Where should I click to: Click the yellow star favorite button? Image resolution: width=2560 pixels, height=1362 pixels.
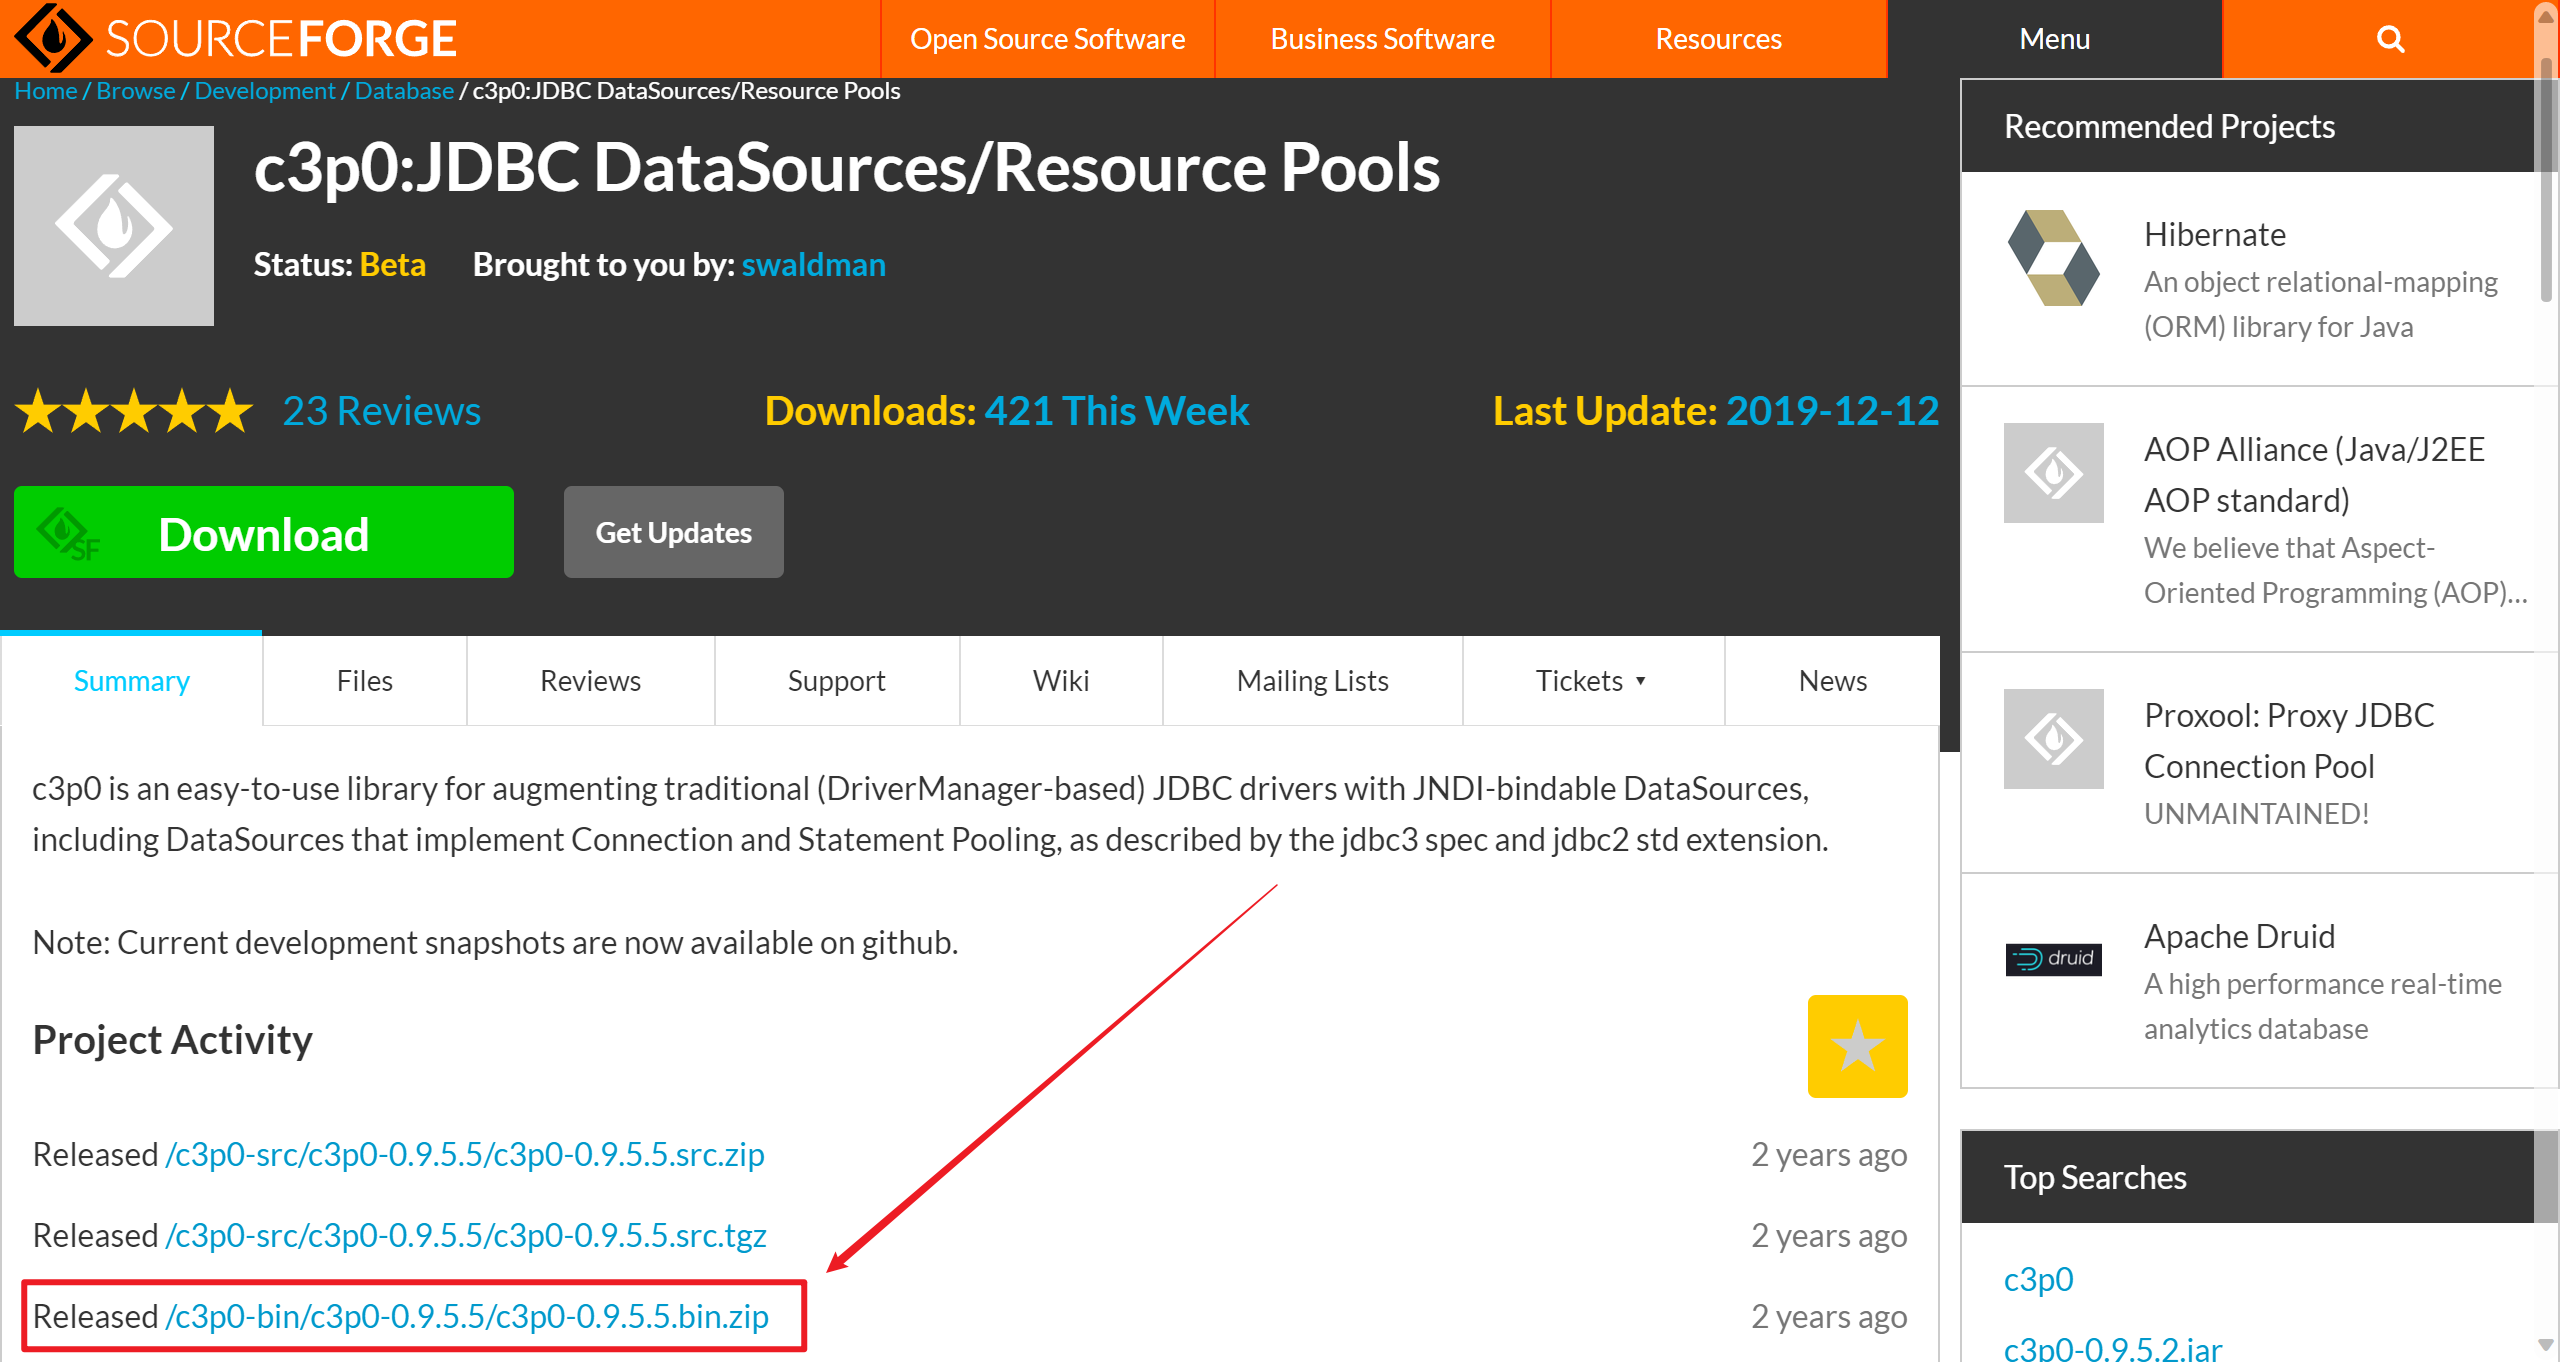[1857, 1046]
